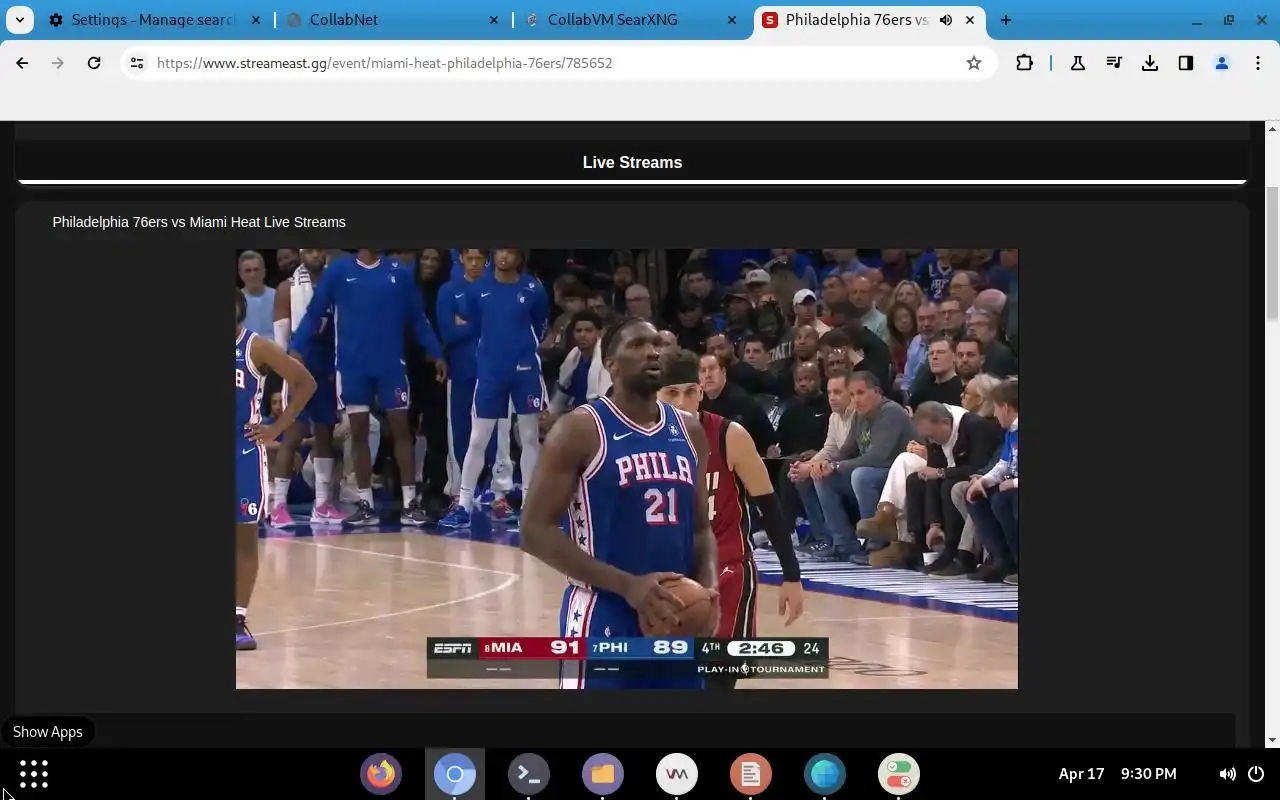Switch to Settings - Manage search tab

tap(155, 20)
